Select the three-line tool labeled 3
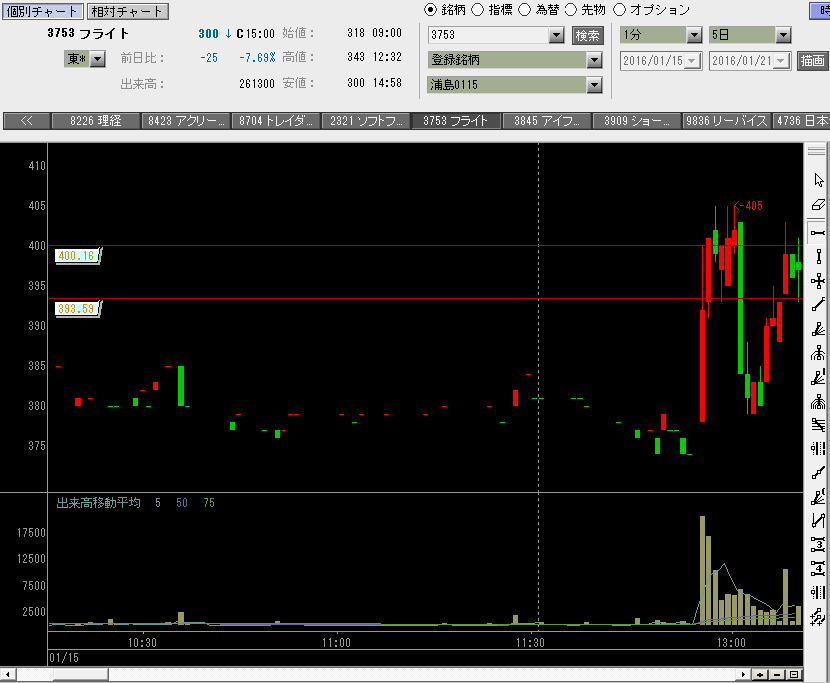830x683 pixels. point(818,544)
